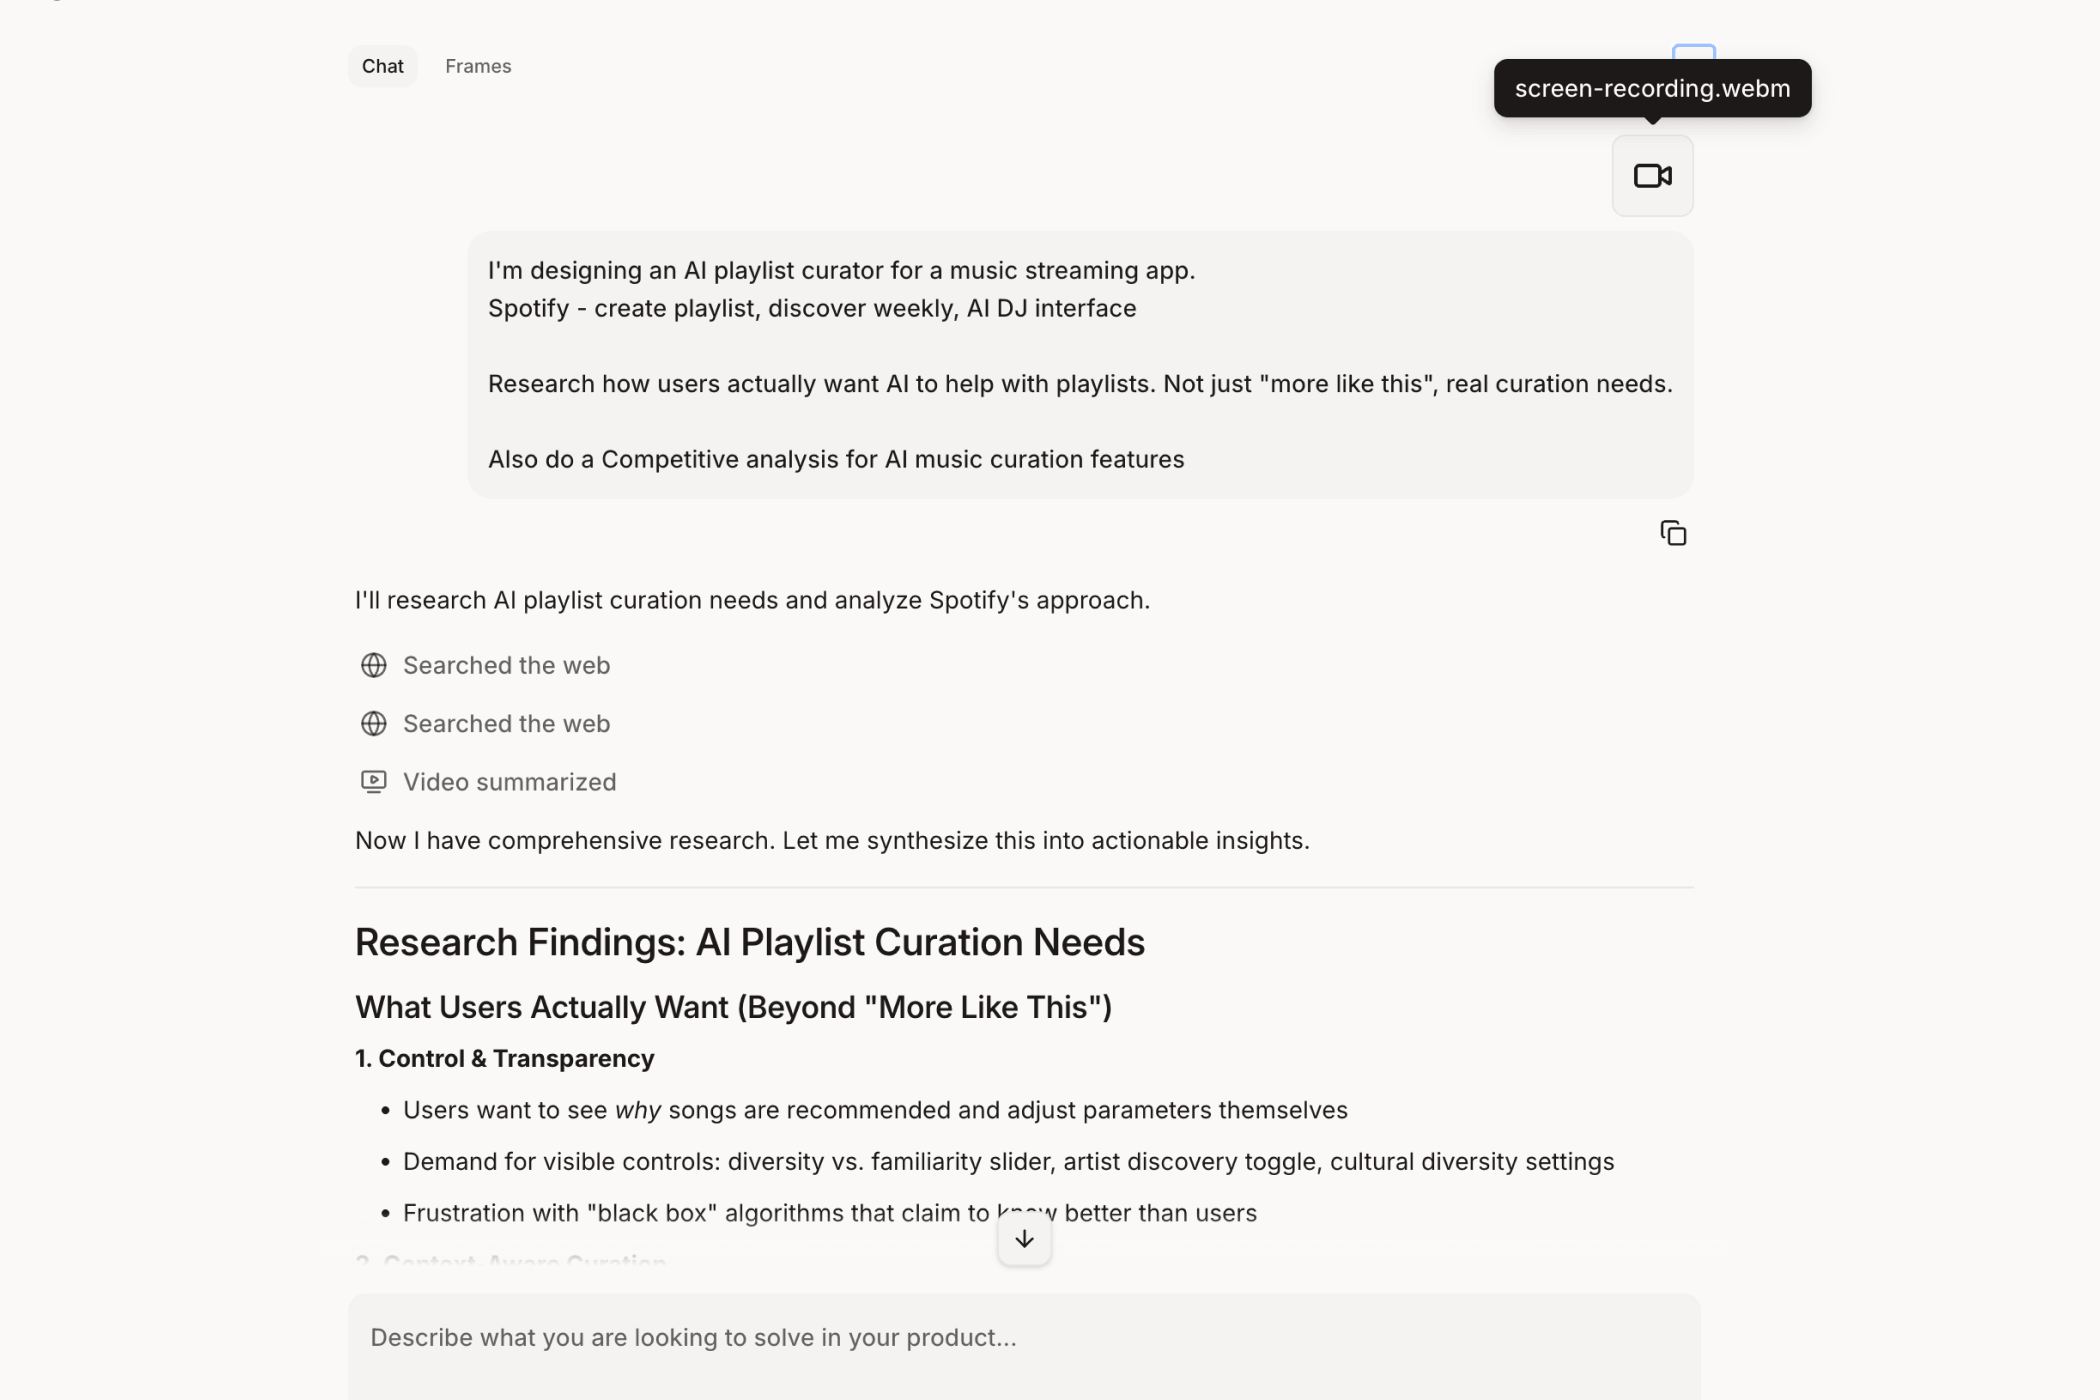Click the What Users Actually Want subheading

pos(733,1007)
